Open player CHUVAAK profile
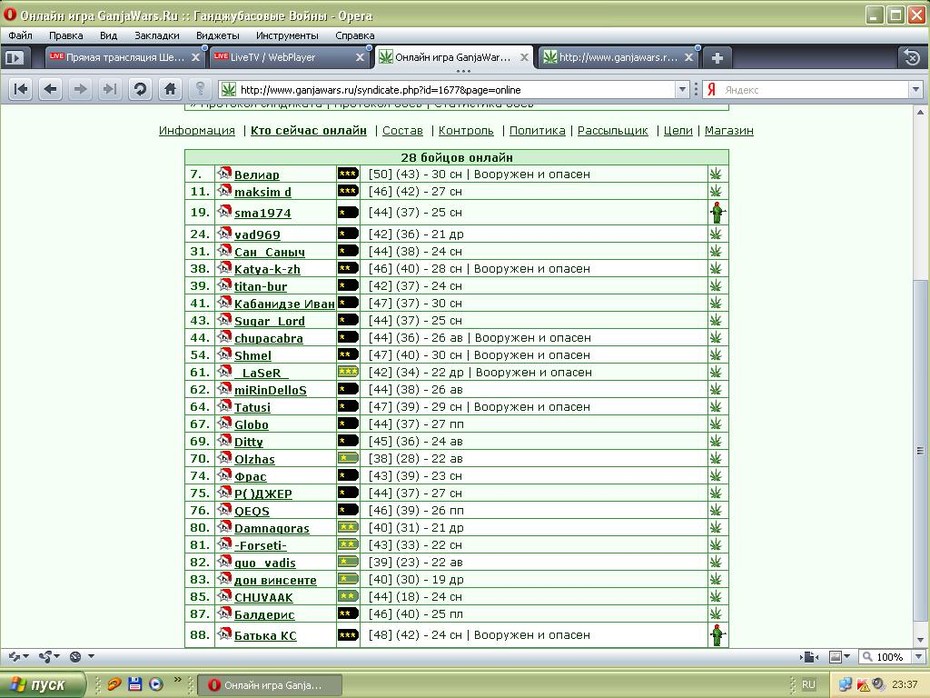 [263, 597]
